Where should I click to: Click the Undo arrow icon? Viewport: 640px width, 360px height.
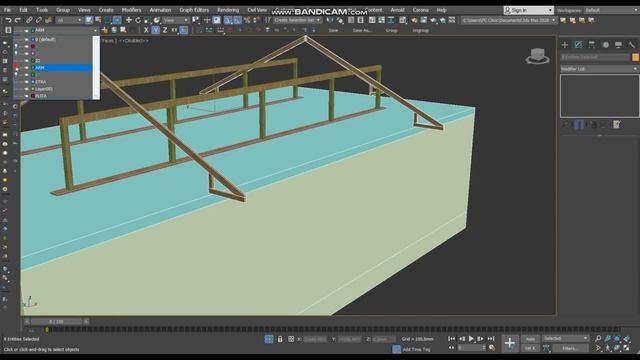coord(8,20)
